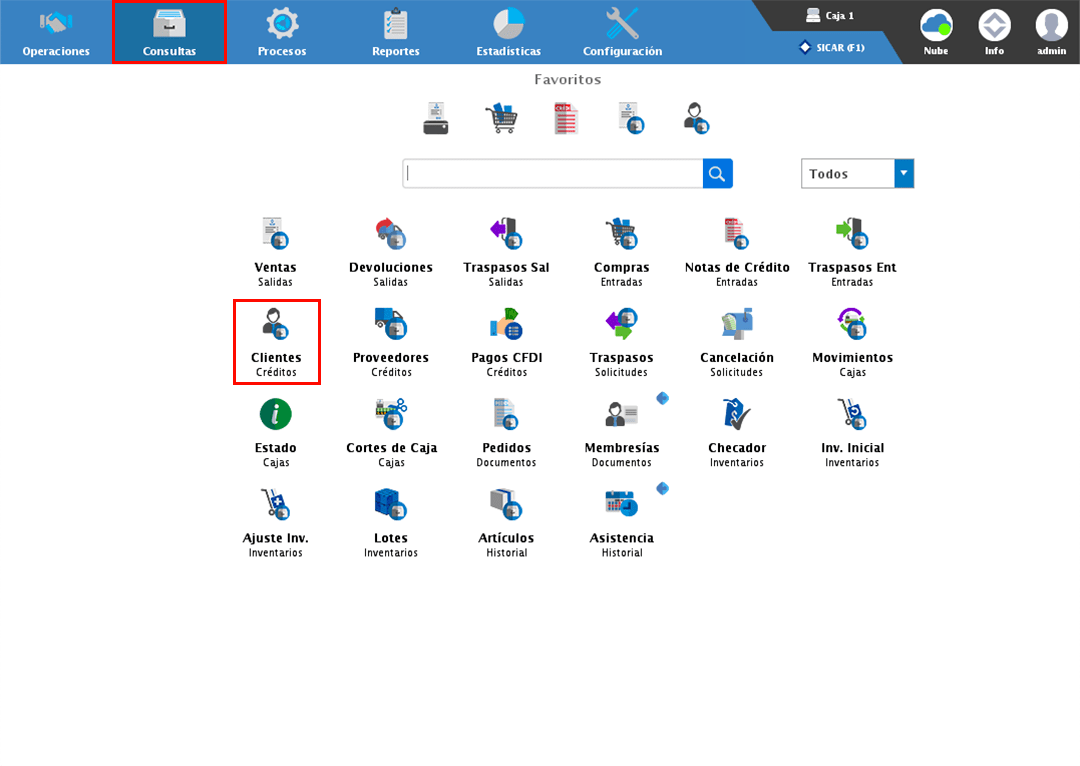1080x766 pixels.
Task: Click the Estado Cajas info icon
Action: 276,414
